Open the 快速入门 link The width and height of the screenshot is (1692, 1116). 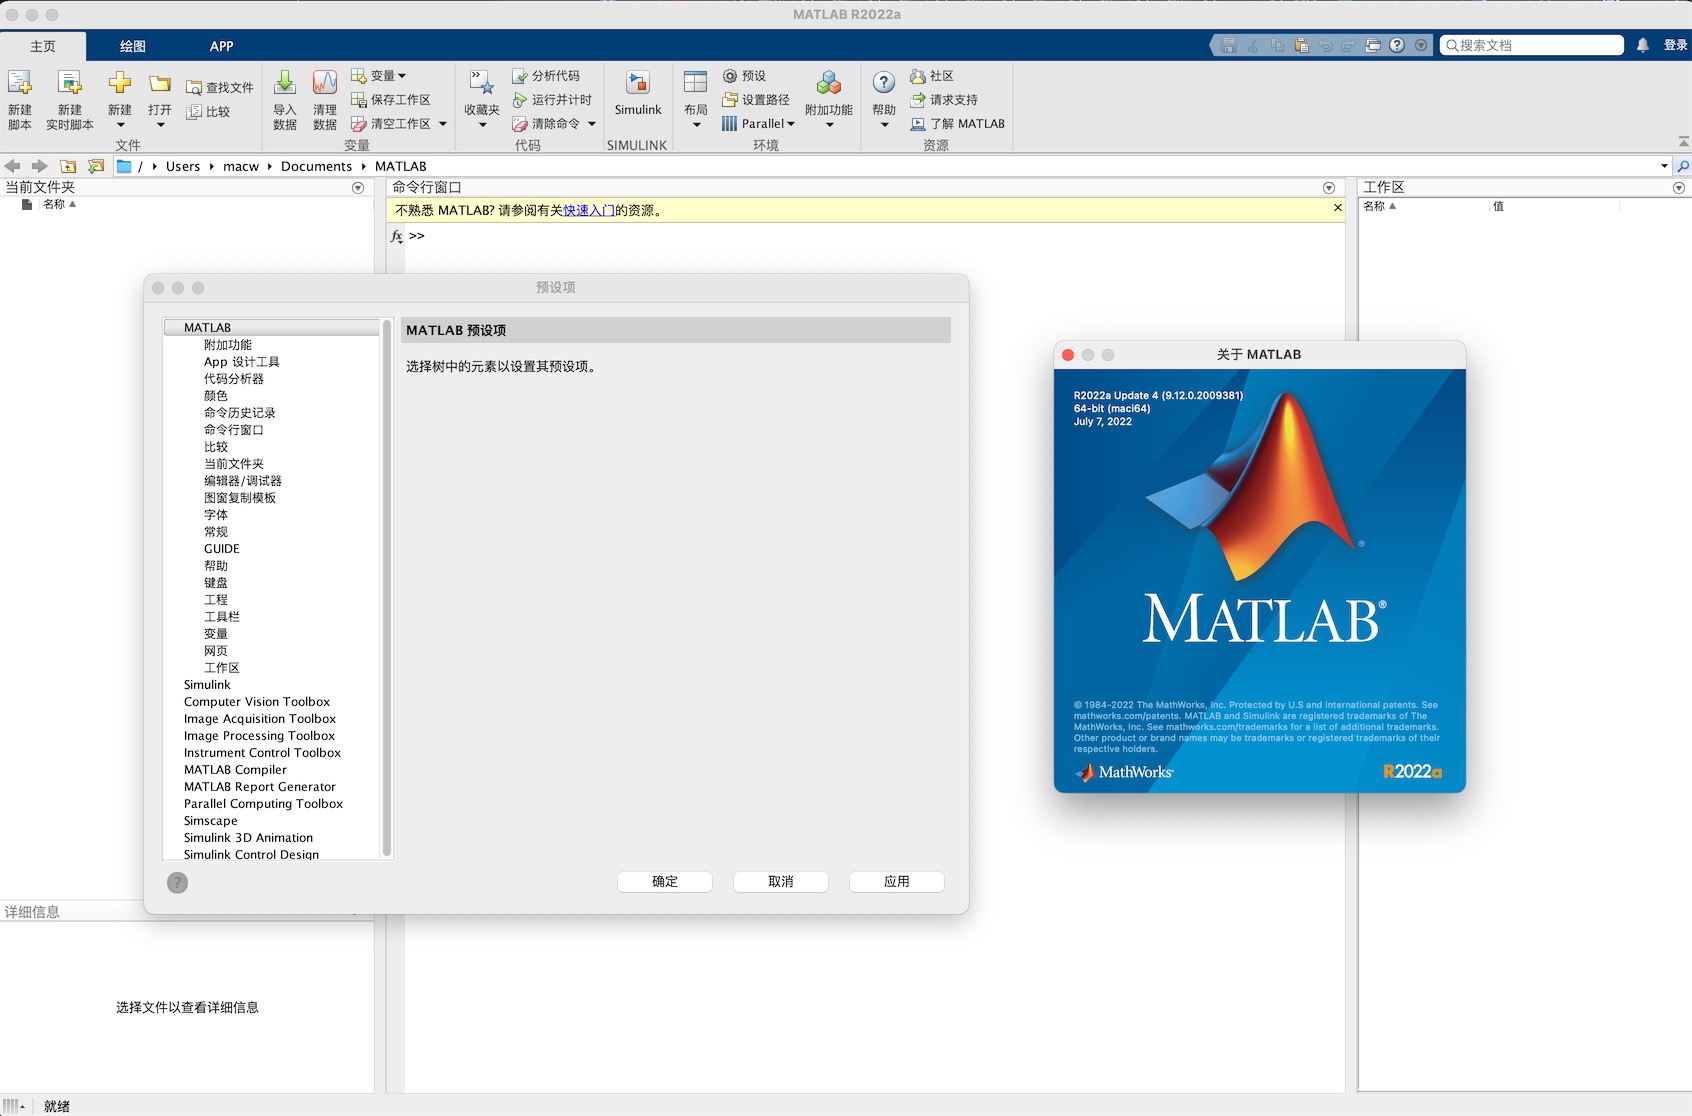[x=589, y=210]
